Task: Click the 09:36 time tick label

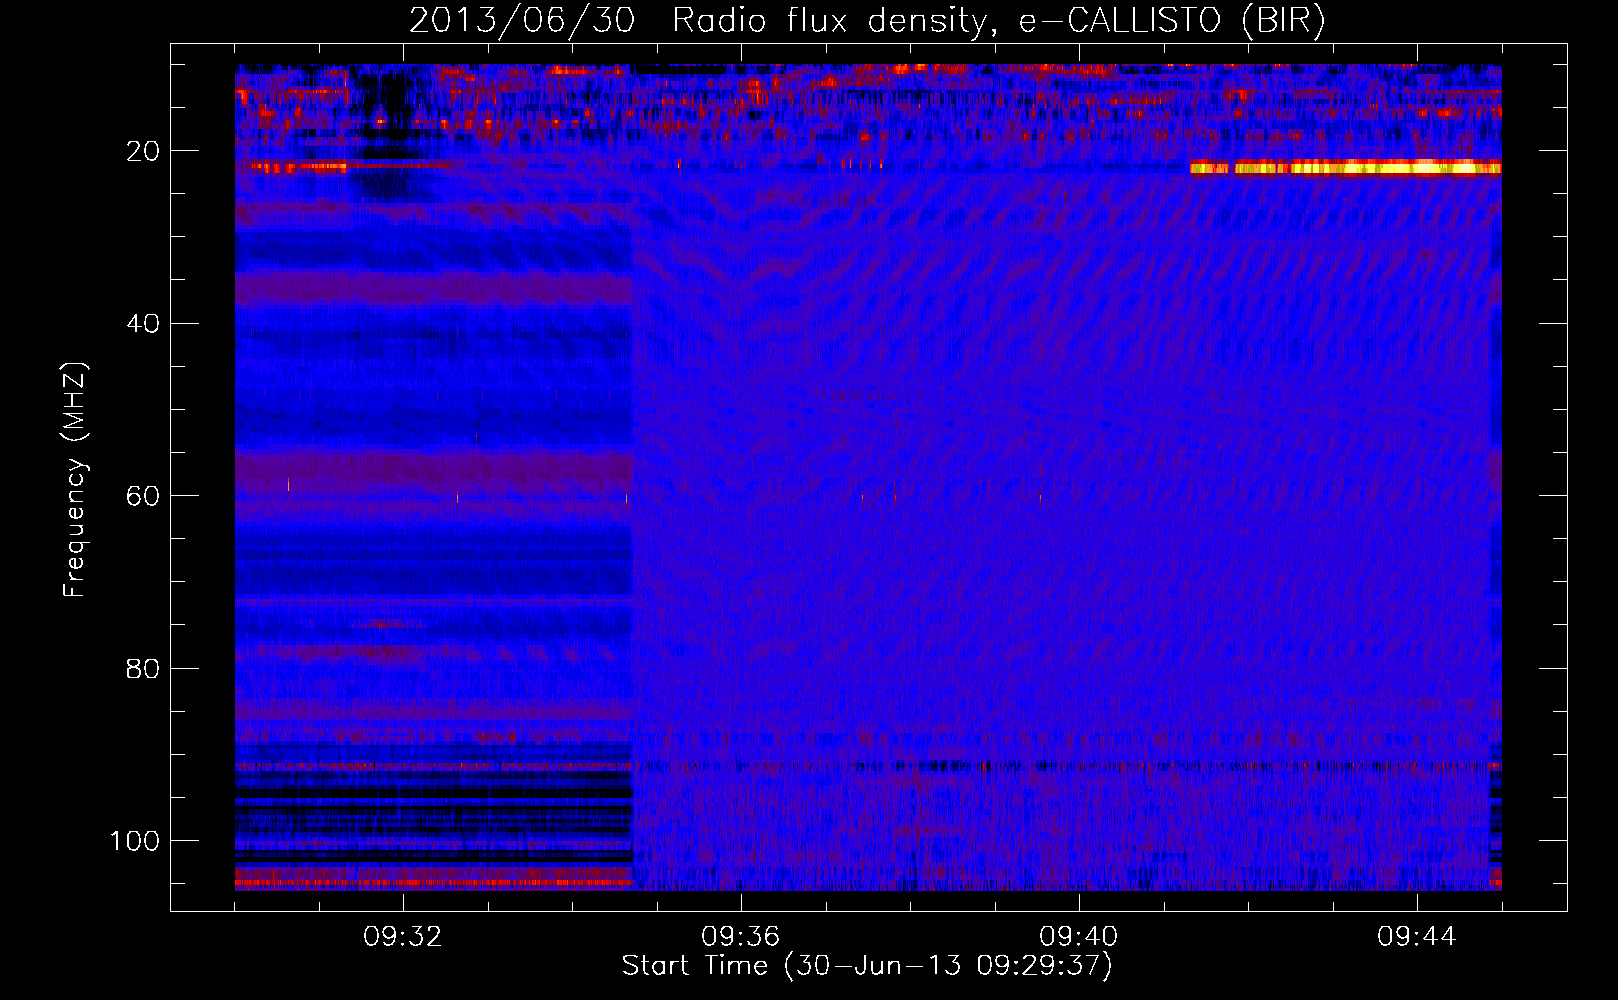Action: [x=741, y=937]
